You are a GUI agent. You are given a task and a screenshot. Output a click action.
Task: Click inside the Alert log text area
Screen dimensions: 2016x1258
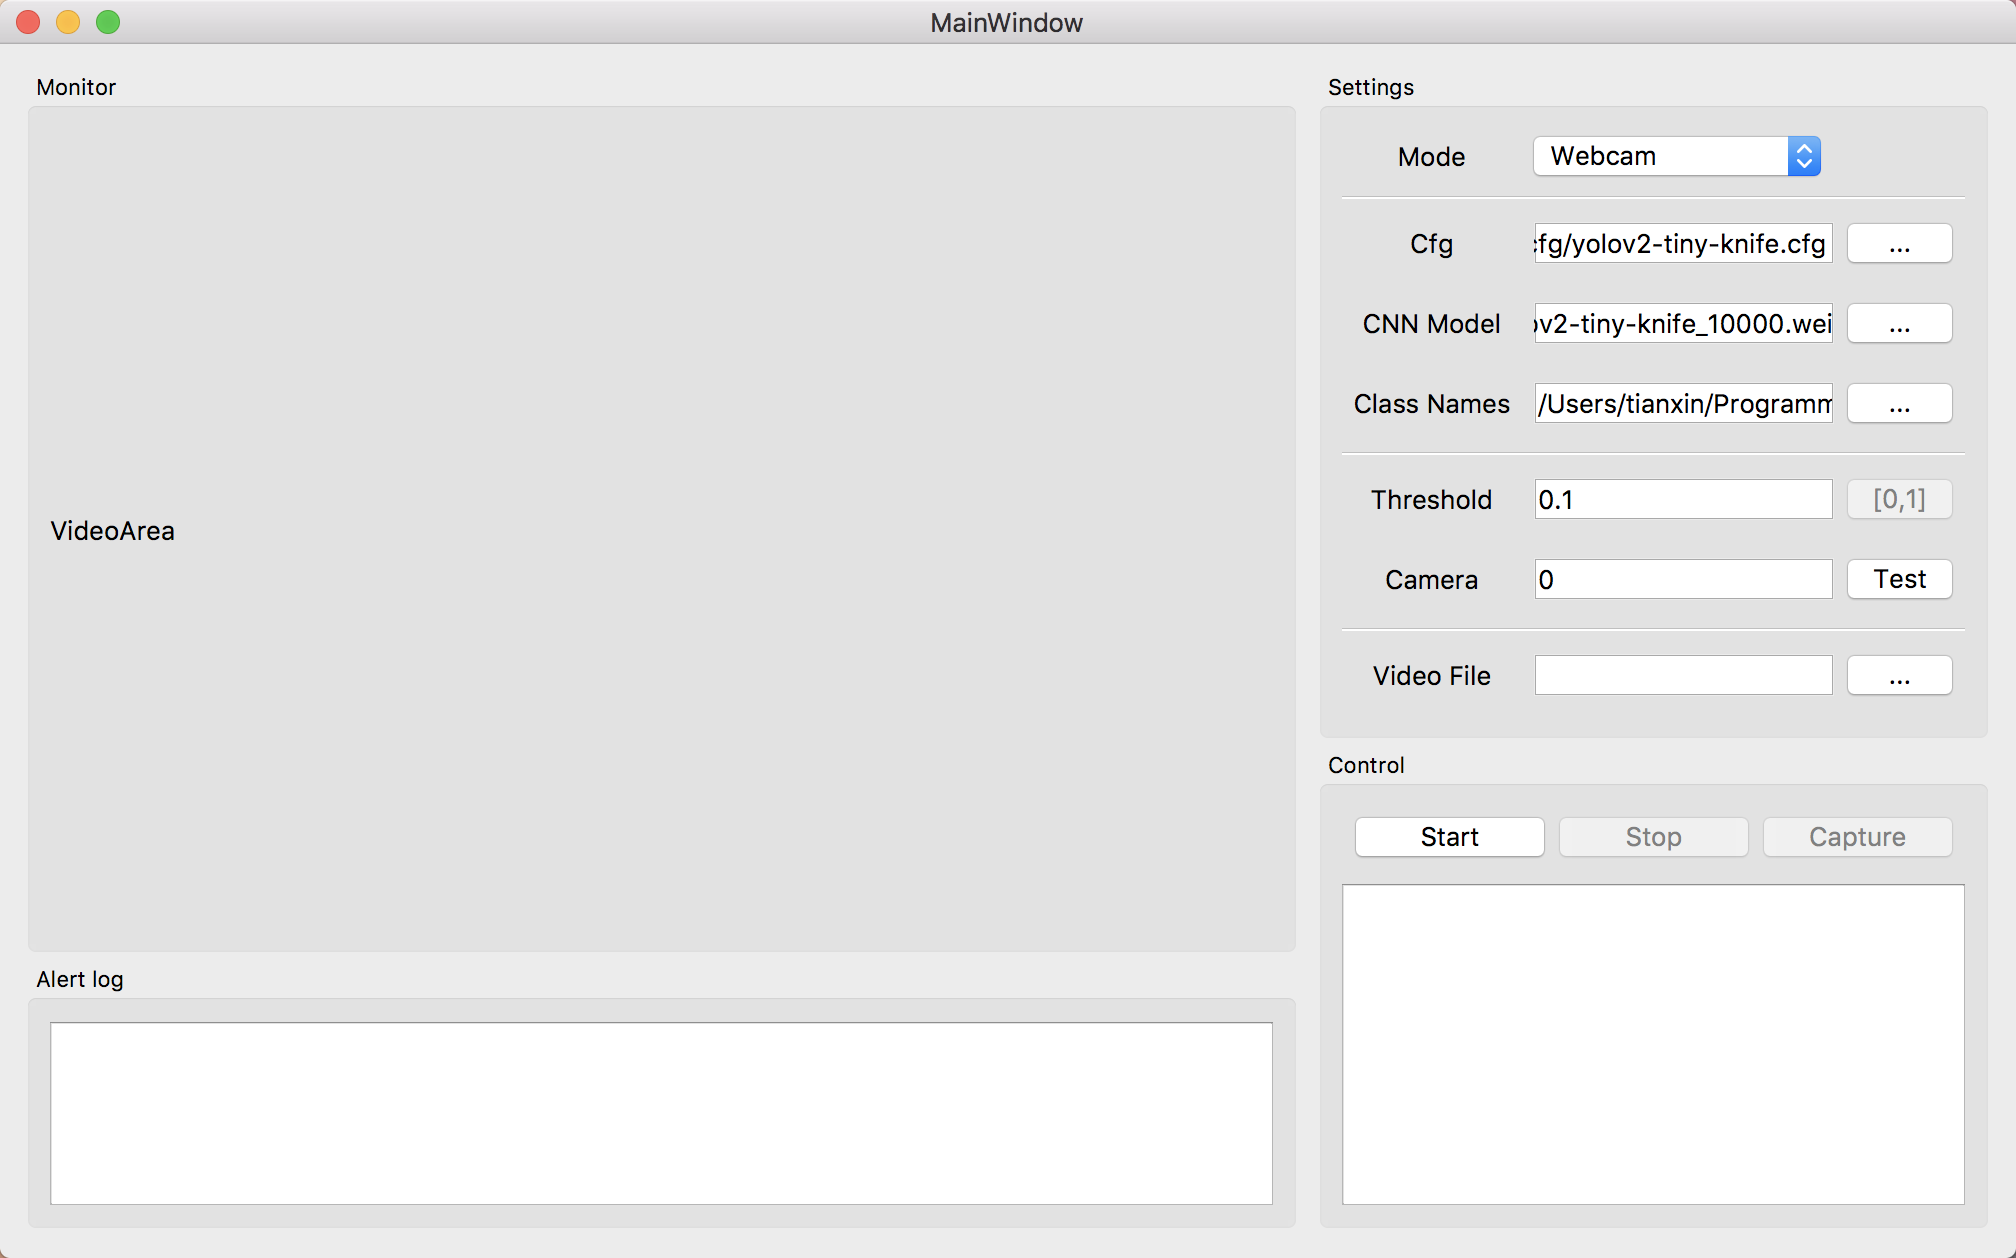point(661,1113)
